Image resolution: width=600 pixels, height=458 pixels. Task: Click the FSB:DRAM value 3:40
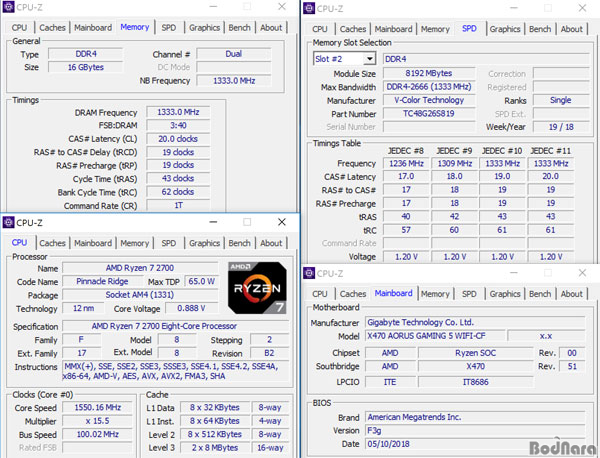(178, 126)
